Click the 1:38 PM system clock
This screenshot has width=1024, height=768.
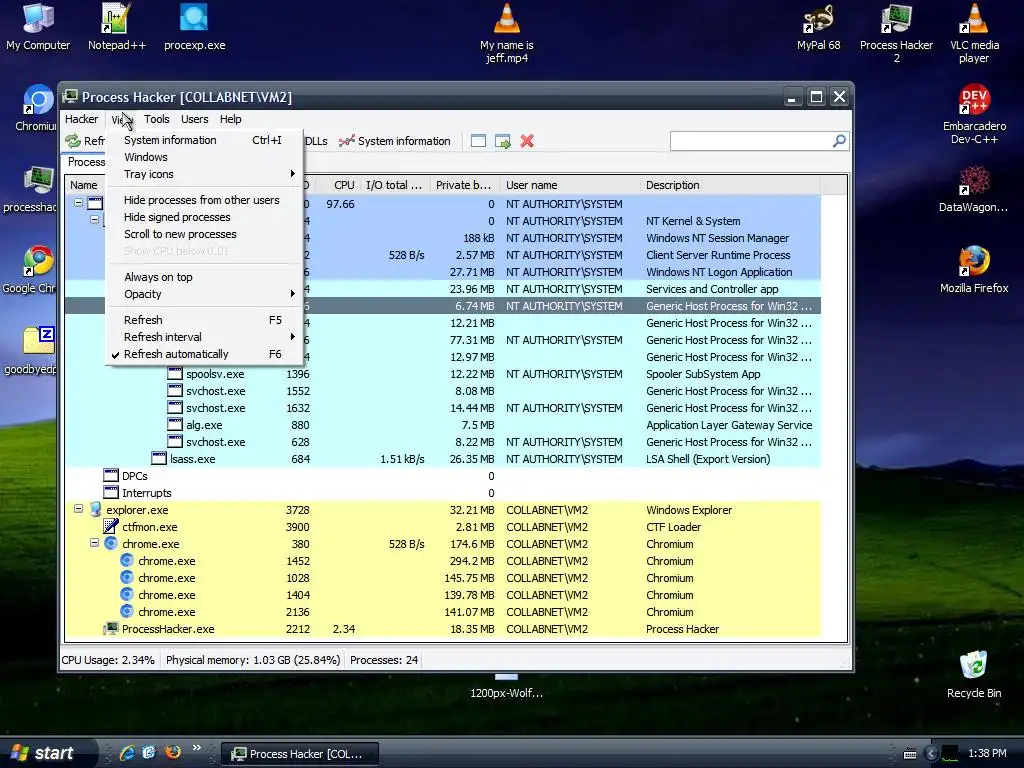[987, 754]
